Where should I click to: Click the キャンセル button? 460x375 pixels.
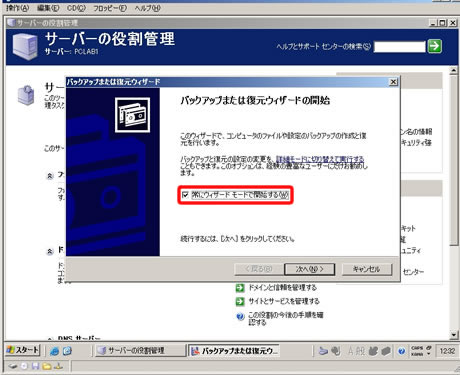(x=367, y=269)
